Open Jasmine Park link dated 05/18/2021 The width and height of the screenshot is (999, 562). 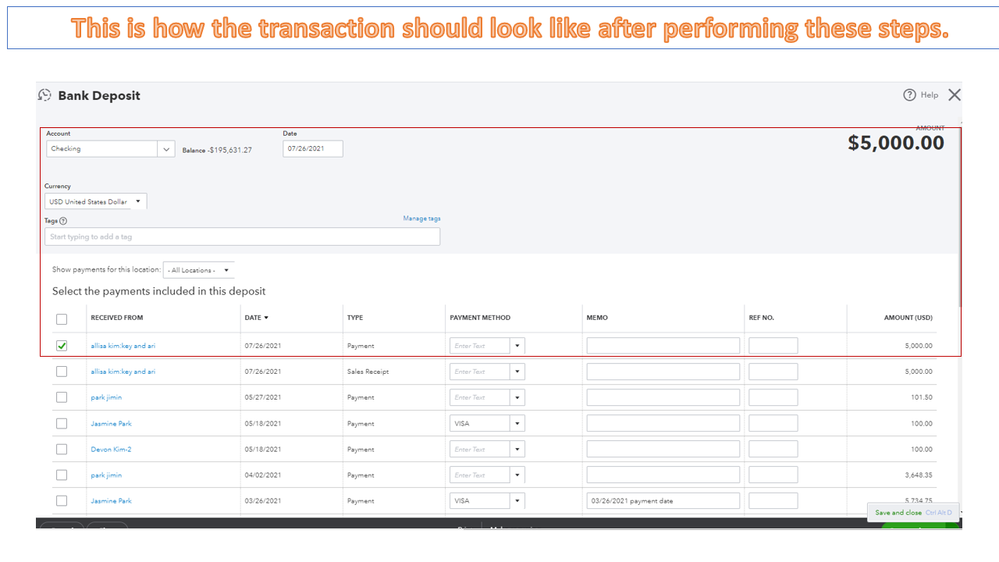(111, 424)
